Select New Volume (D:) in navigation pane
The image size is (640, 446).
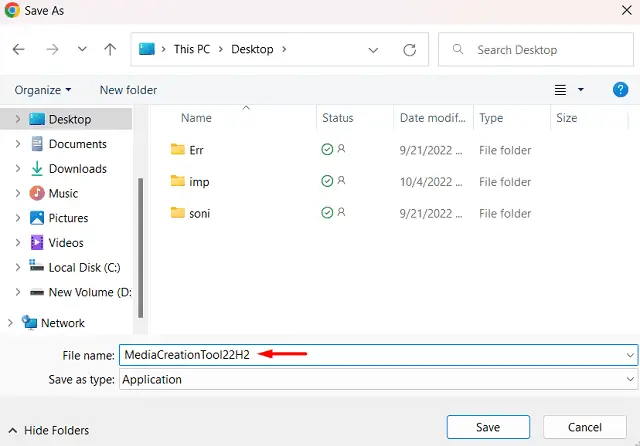[x=90, y=292]
